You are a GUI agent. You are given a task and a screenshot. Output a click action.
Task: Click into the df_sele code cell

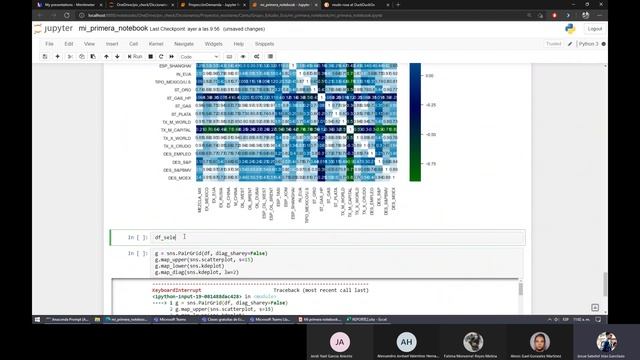pyautogui.click(x=338, y=237)
